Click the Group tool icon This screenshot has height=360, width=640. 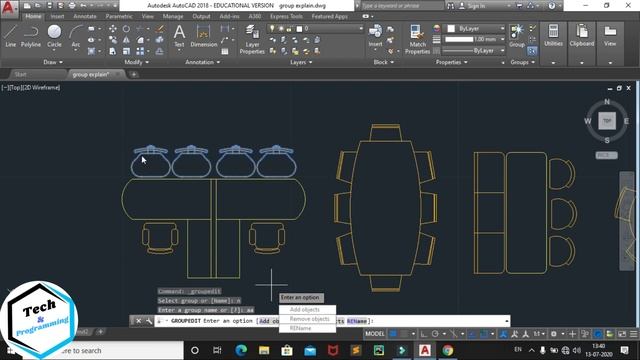tap(517, 35)
